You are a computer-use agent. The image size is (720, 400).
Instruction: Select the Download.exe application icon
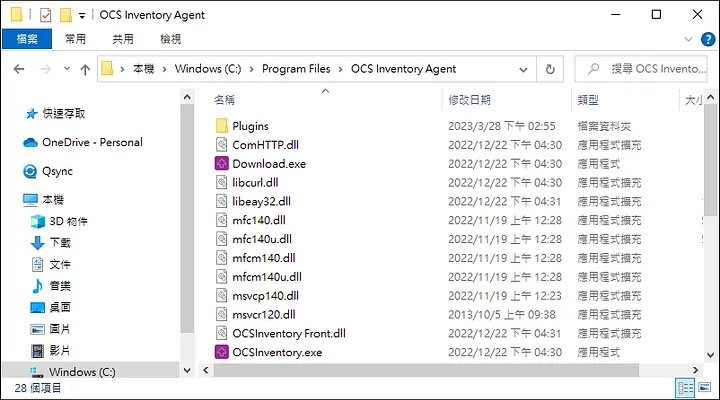[x=222, y=163]
